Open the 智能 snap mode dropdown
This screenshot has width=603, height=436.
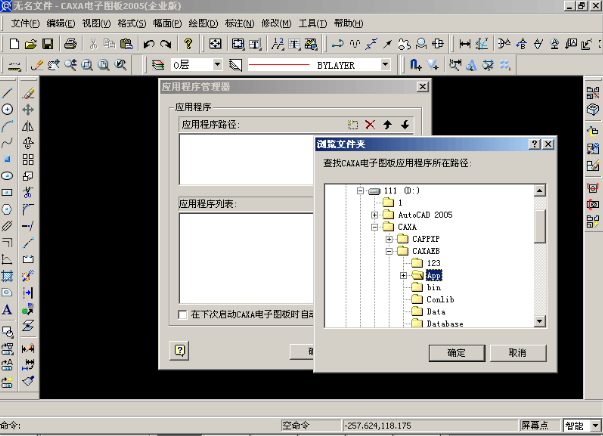595,425
